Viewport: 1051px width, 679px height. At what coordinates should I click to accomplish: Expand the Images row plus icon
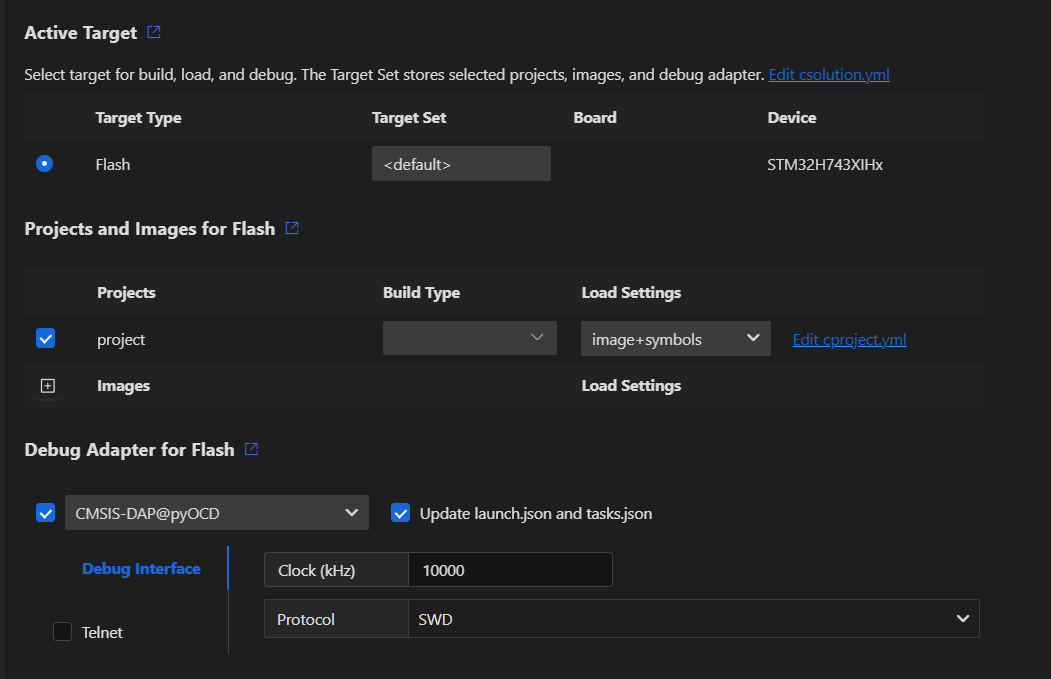[x=47, y=386]
